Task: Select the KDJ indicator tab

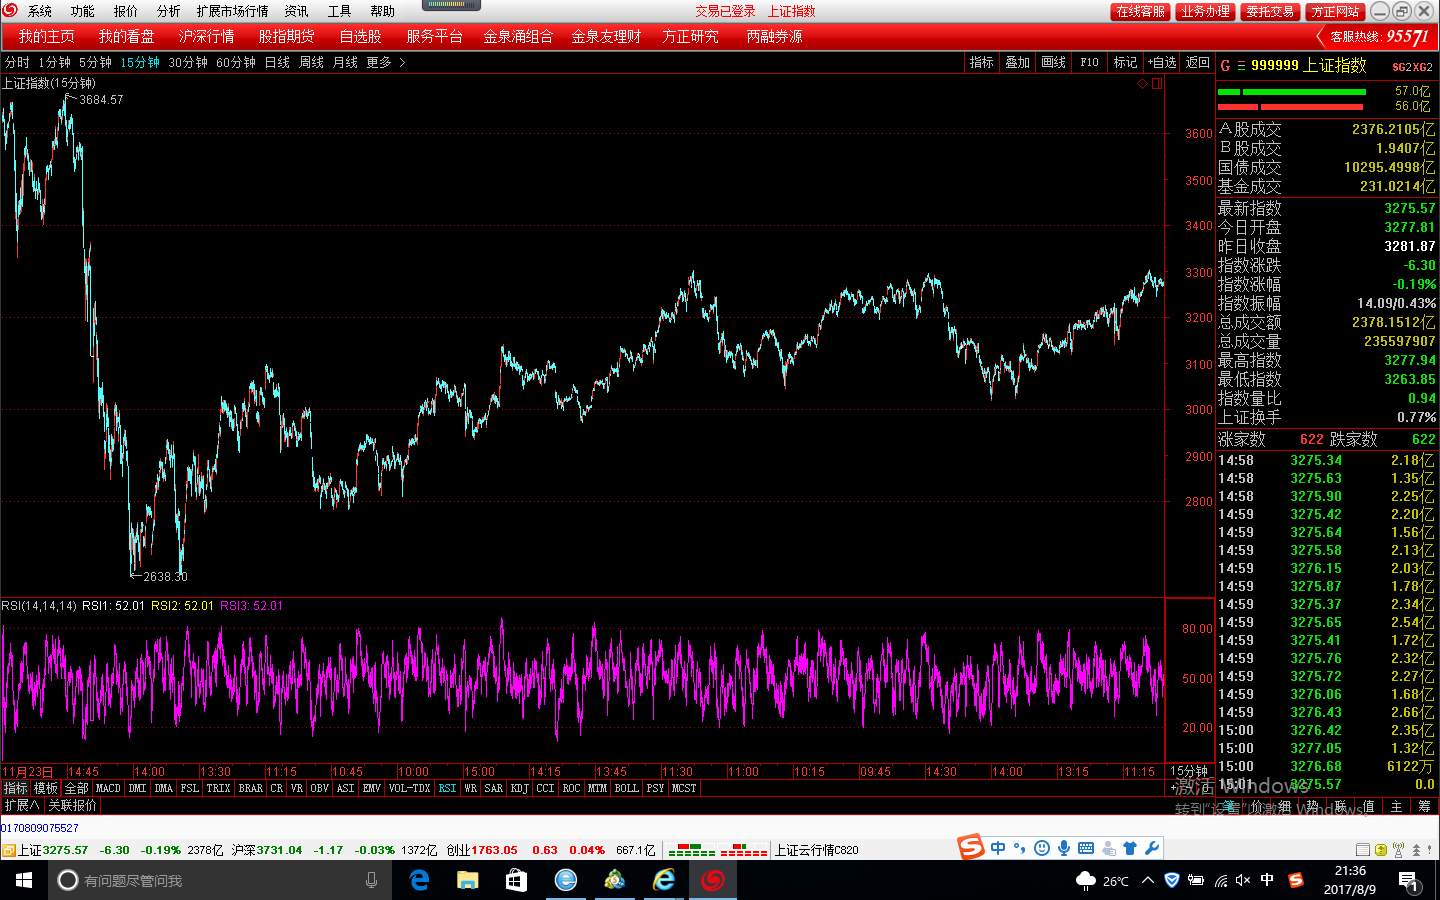Action: (x=520, y=788)
